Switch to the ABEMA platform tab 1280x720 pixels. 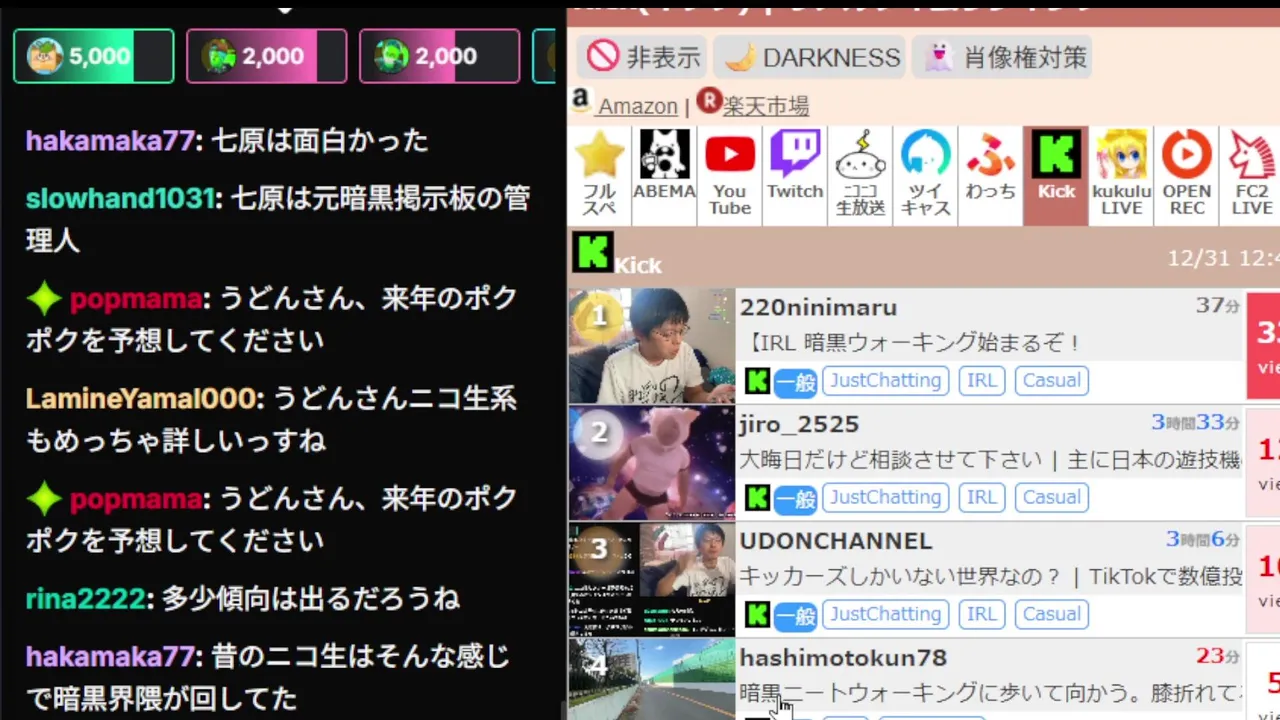pos(664,176)
